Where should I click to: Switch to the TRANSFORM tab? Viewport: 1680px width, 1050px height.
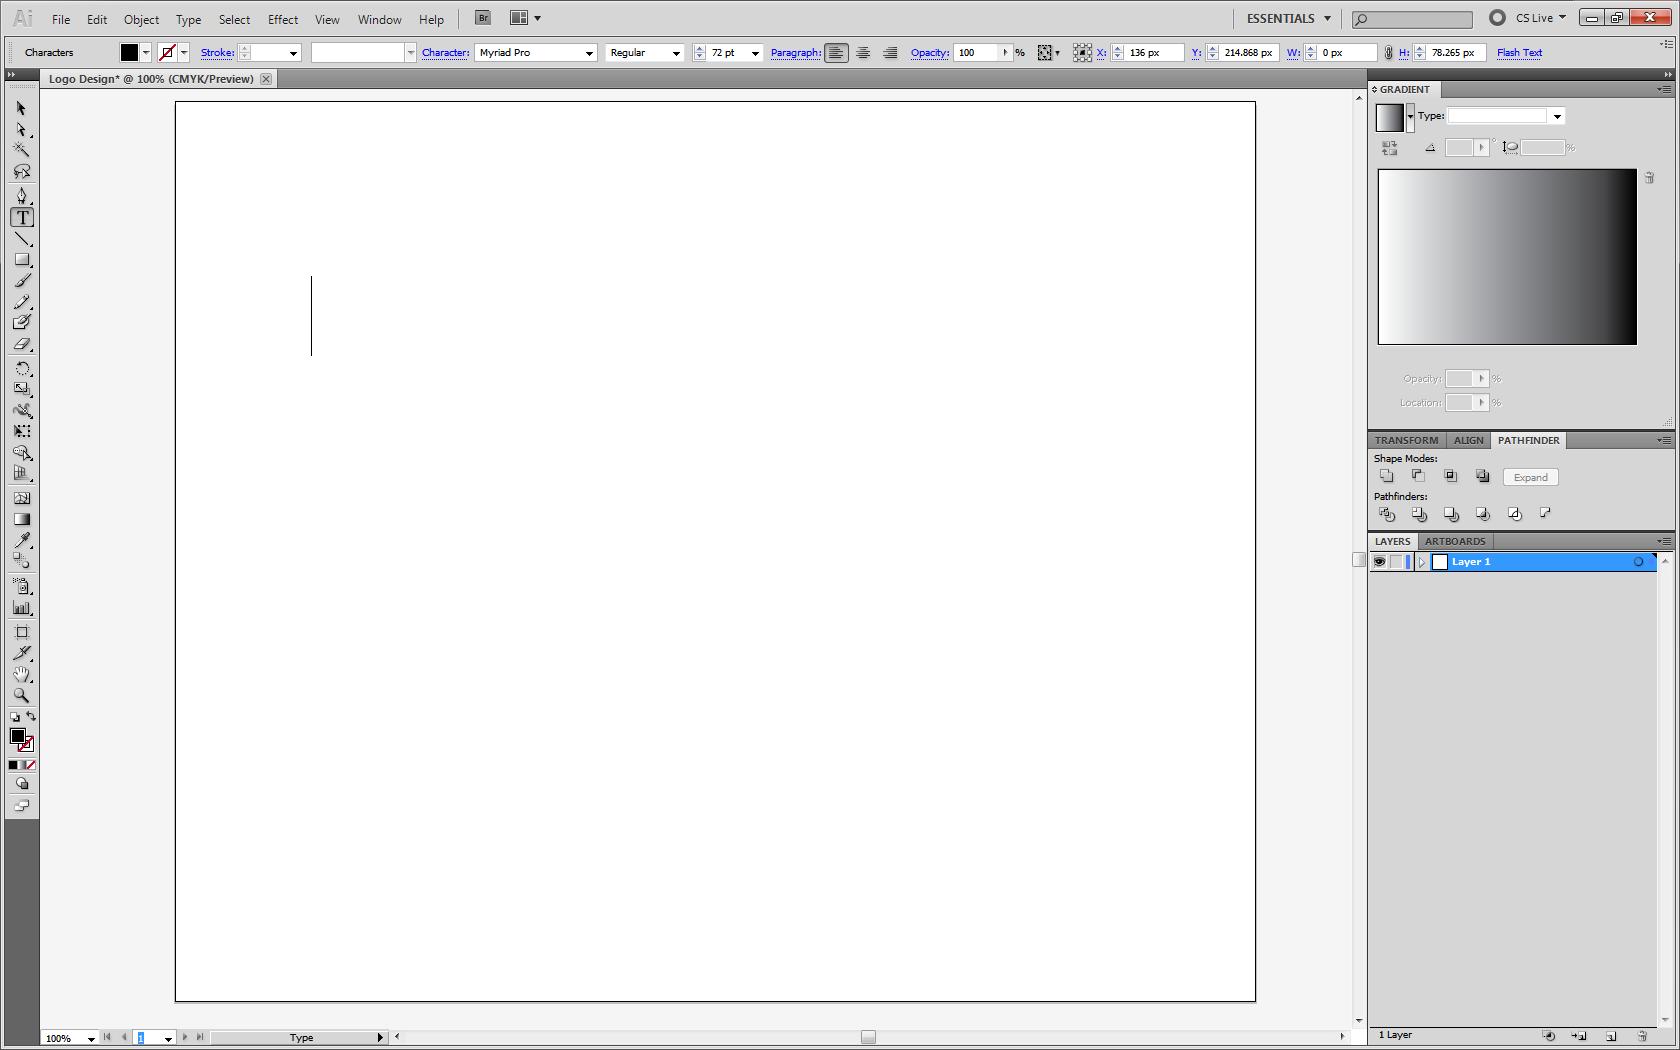point(1406,440)
